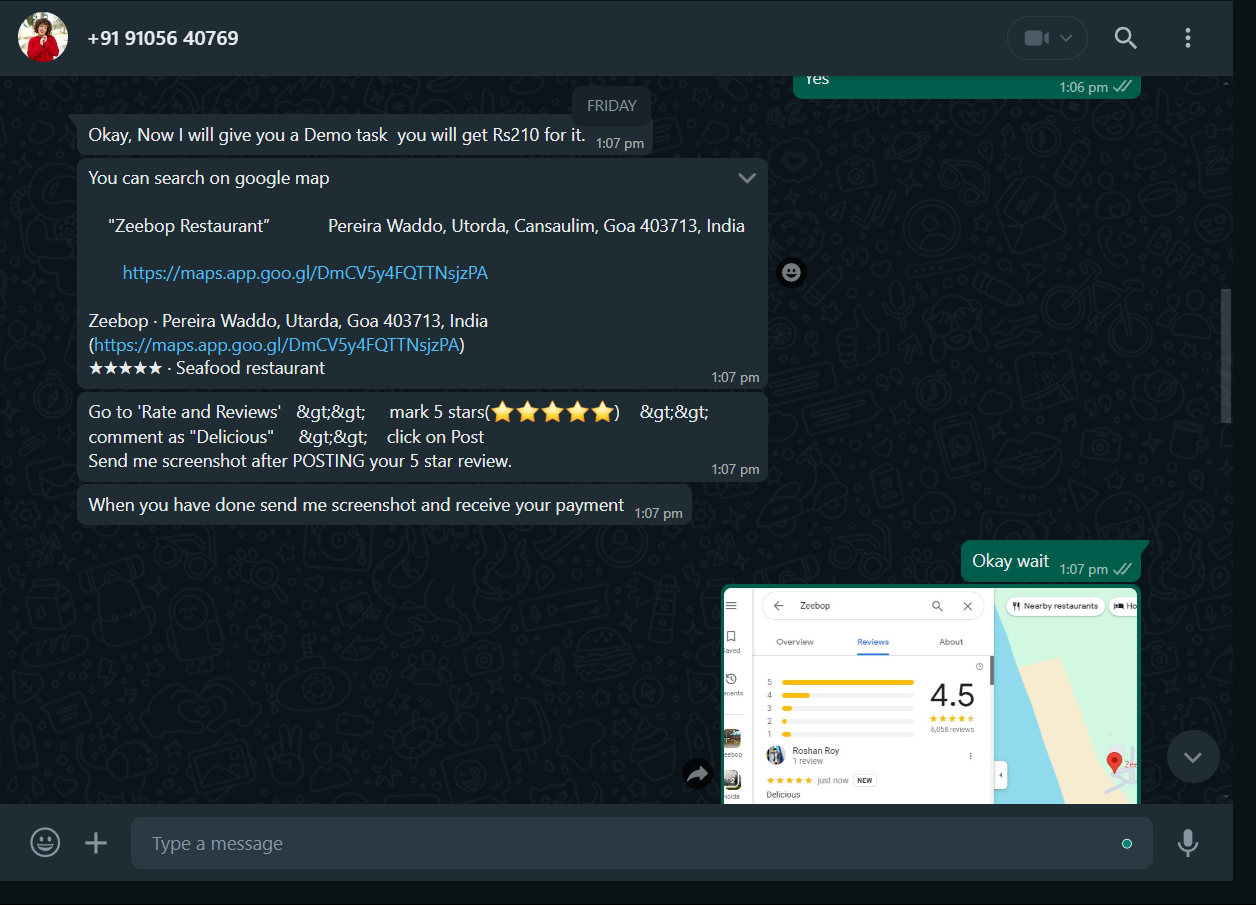
Task: Open search in this chat
Action: click(1126, 38)
